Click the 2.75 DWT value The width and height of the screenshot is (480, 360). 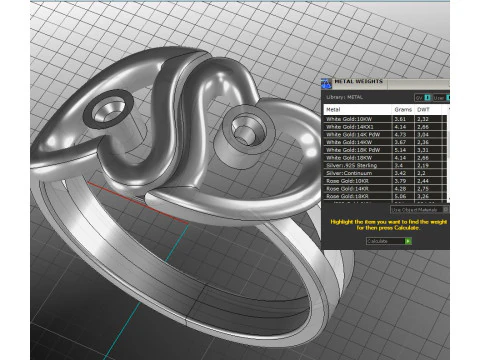click(x=423, y=188)
